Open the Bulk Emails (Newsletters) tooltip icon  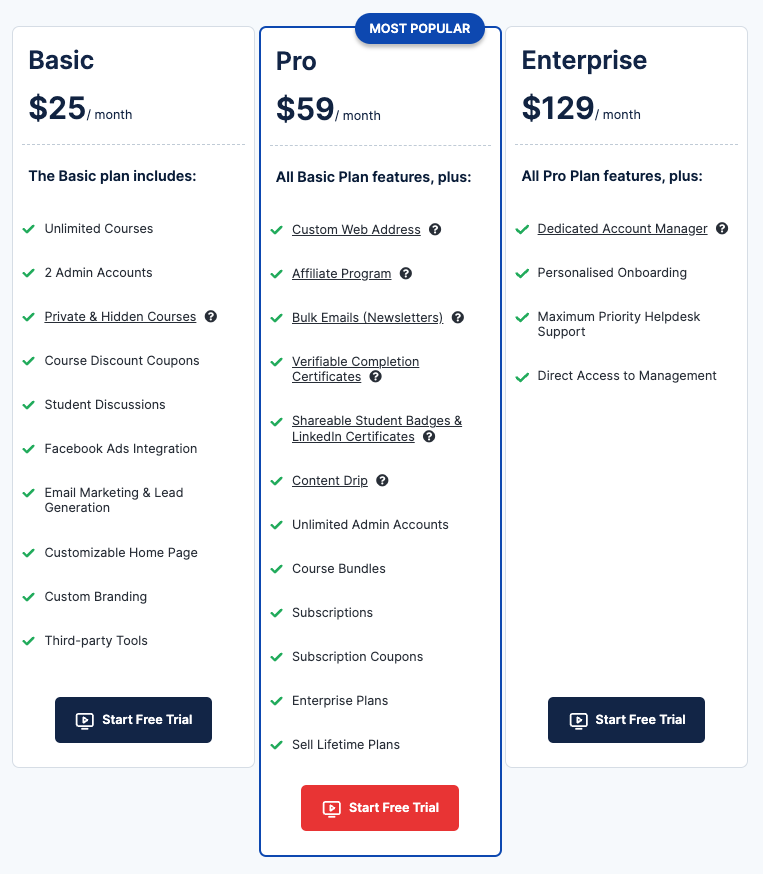[457, 317]
